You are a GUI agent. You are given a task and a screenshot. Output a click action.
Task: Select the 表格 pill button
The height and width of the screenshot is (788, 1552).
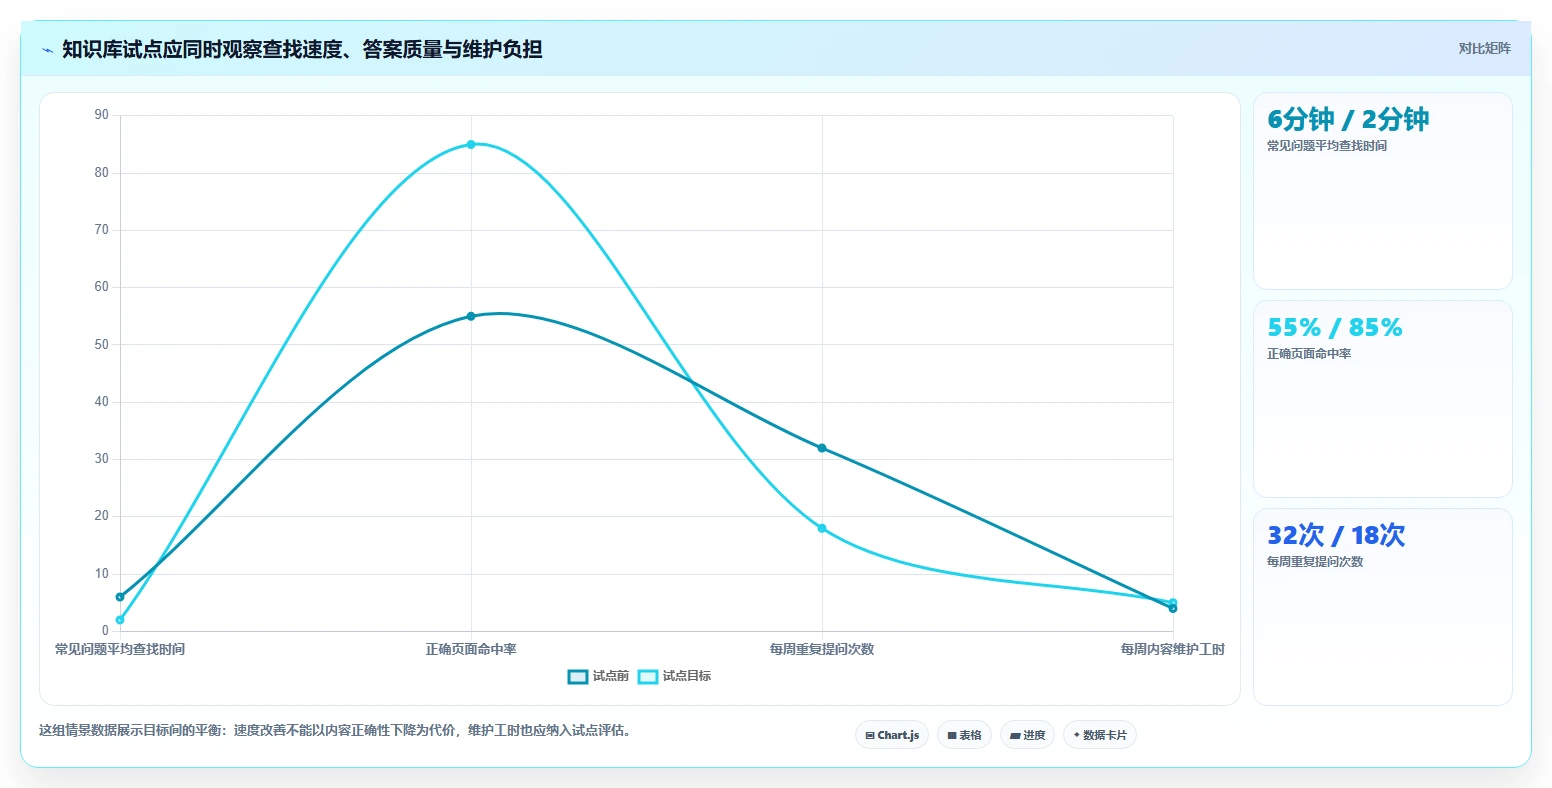pyautogui.click(x=964, y=735)
